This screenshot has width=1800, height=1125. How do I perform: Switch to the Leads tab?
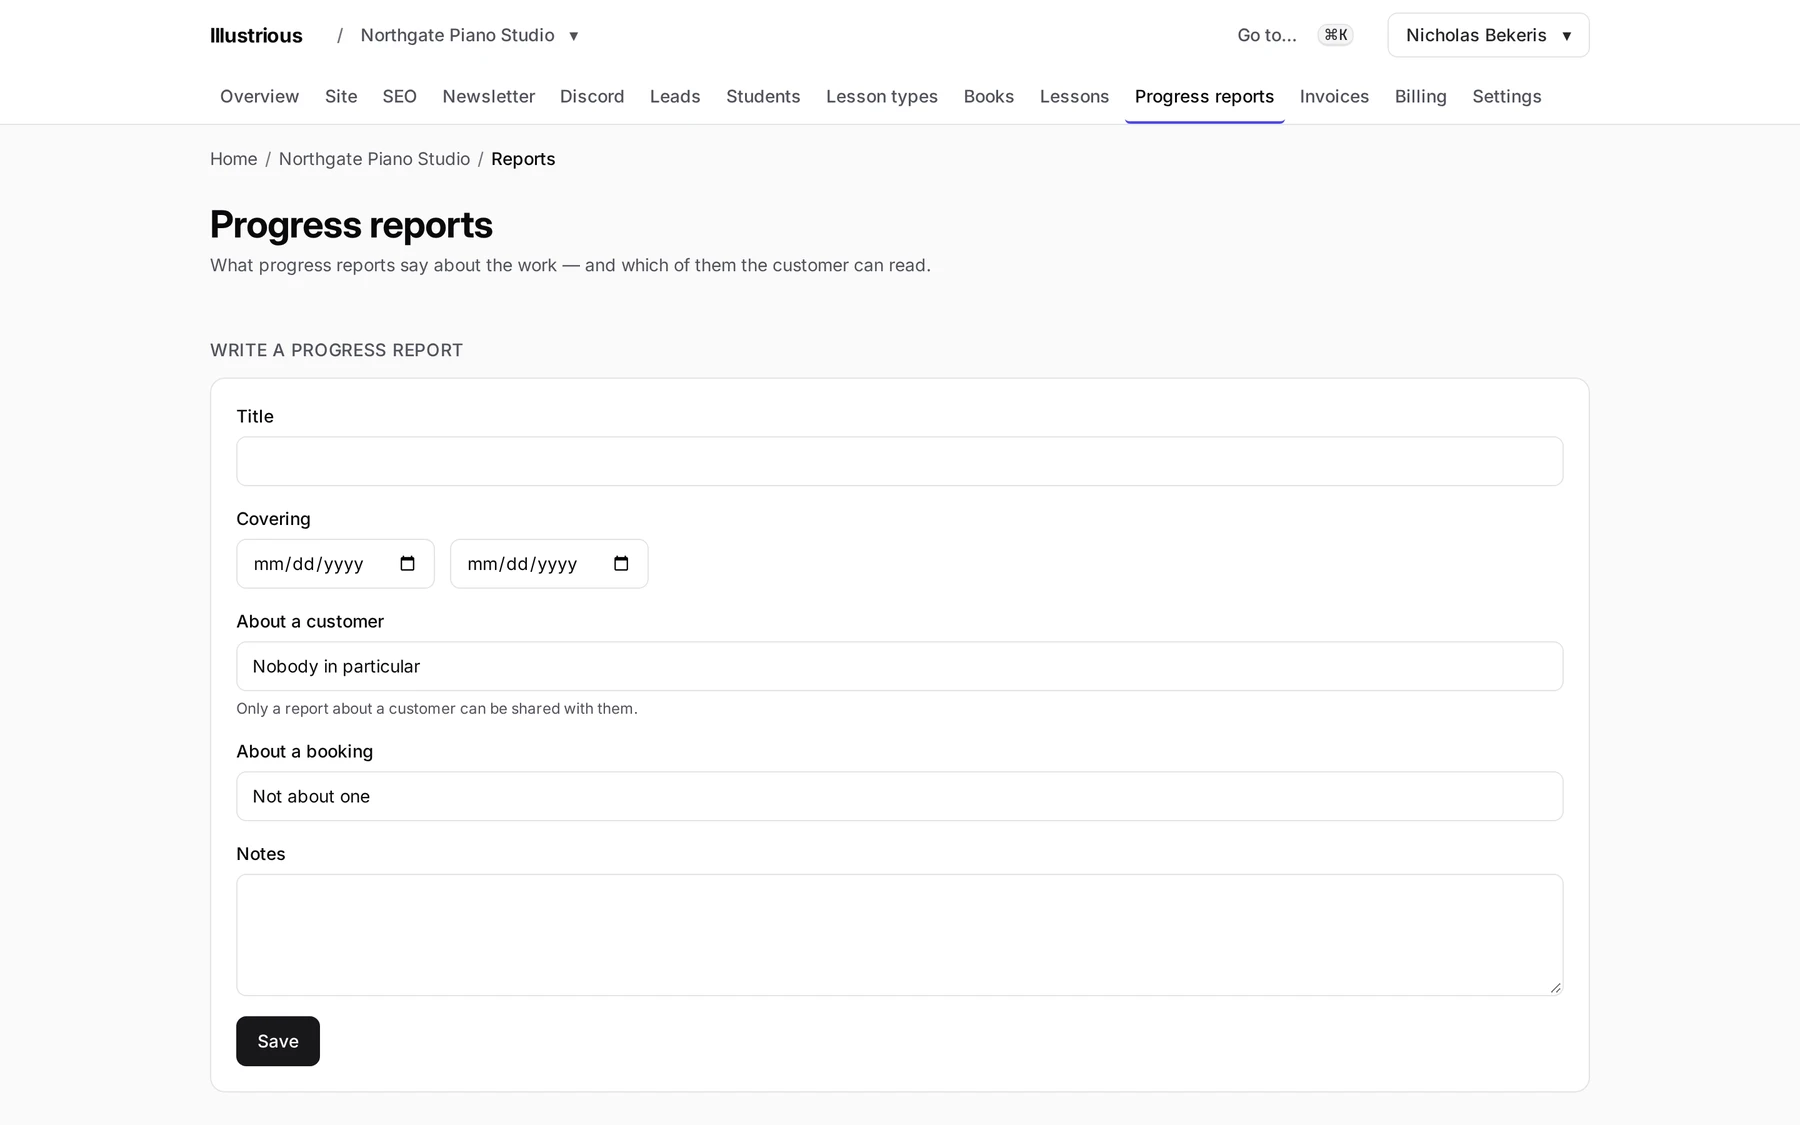pos(675,96)
